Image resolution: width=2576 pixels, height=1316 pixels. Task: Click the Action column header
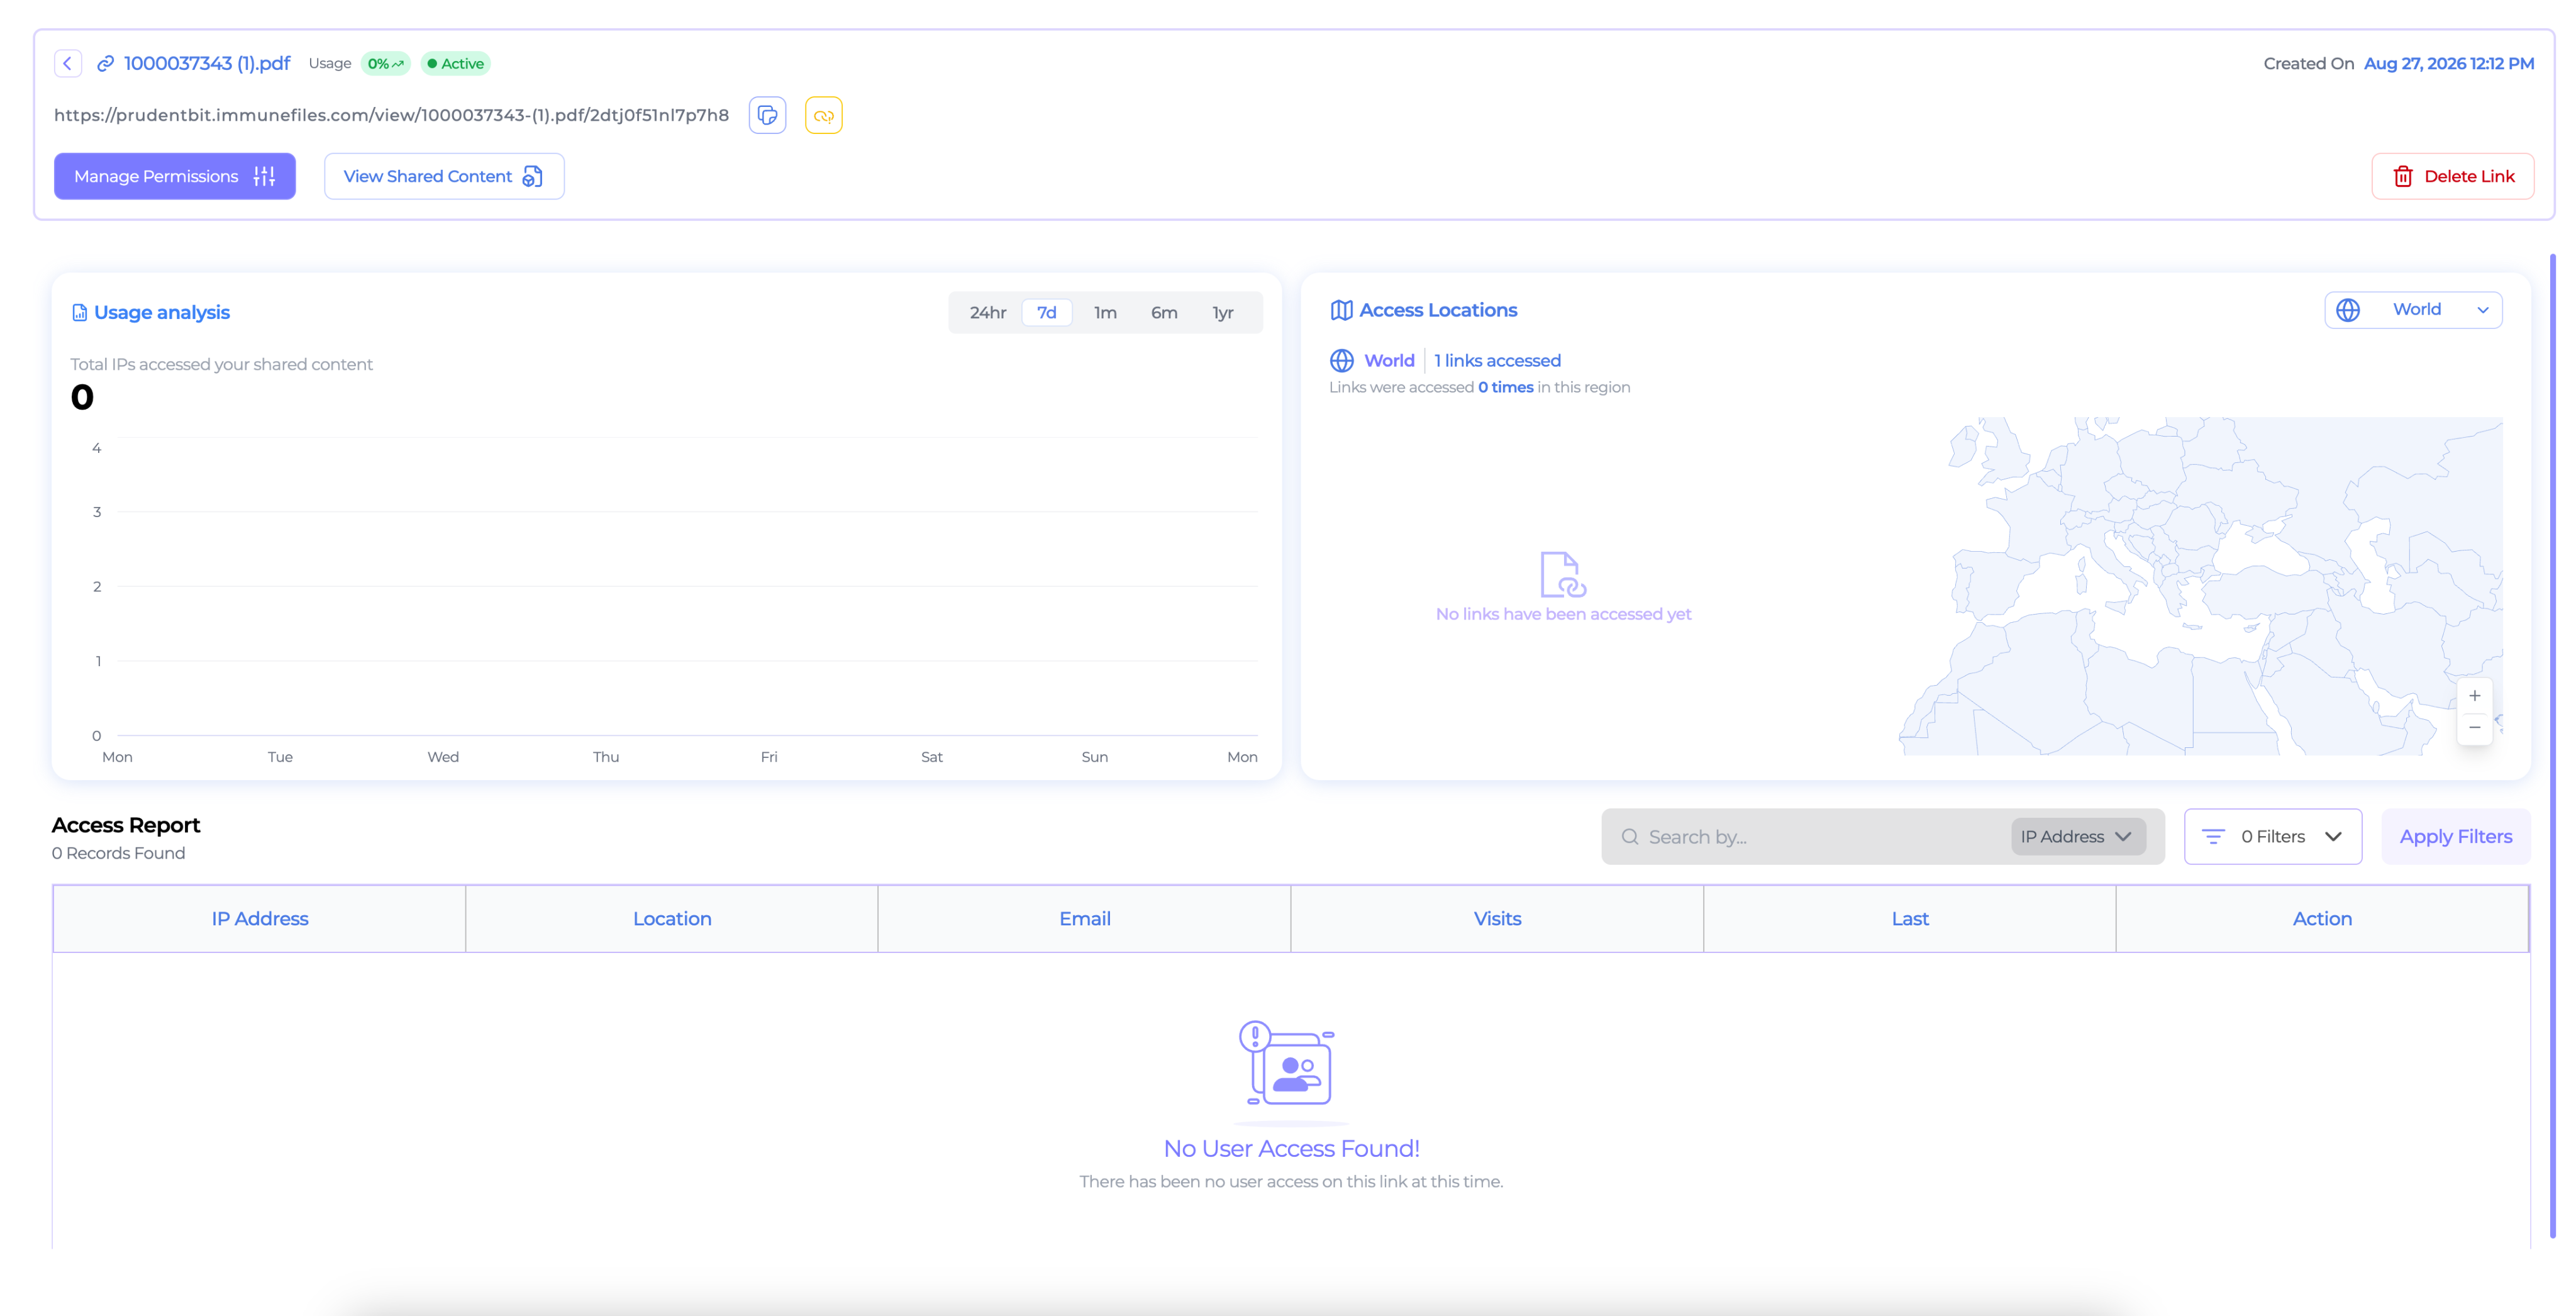tap(2322, 919)
